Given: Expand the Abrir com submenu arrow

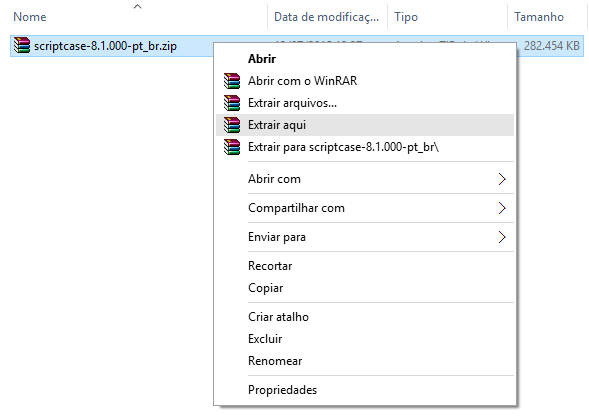Looking at the screenshot, I should point(502,179).
